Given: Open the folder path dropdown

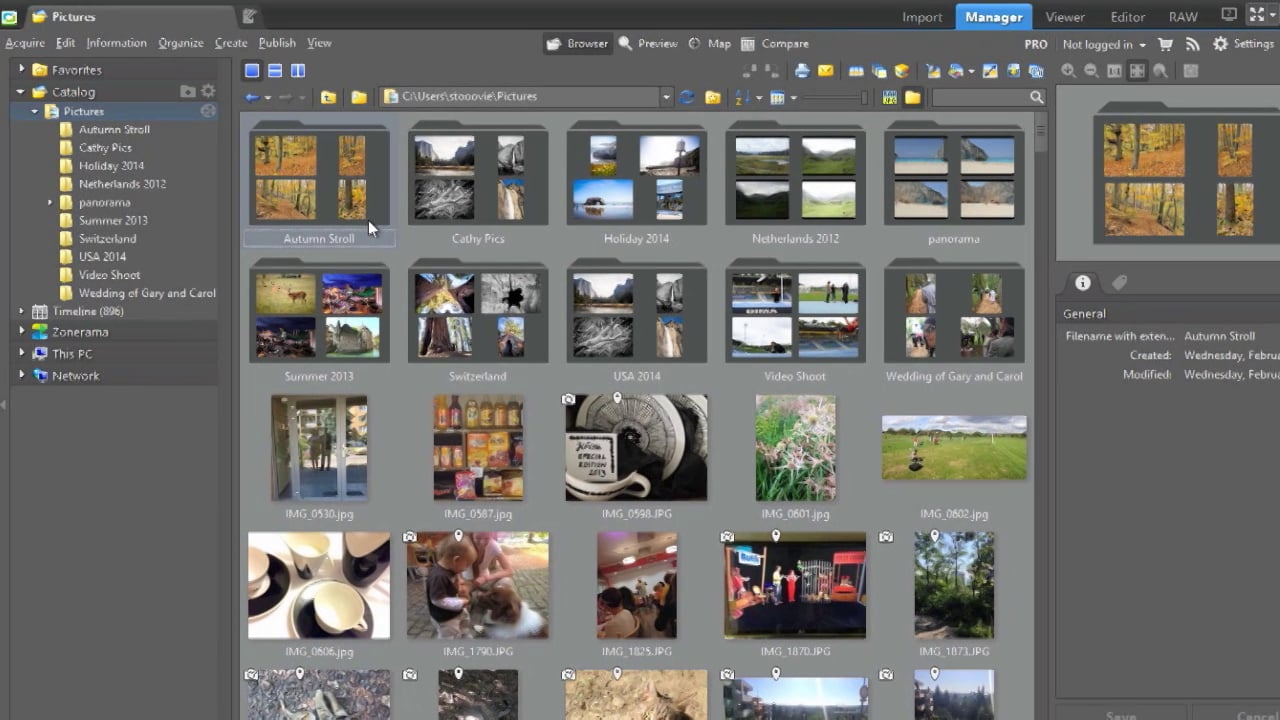Looking at the screenshot, I should (665, 97).
